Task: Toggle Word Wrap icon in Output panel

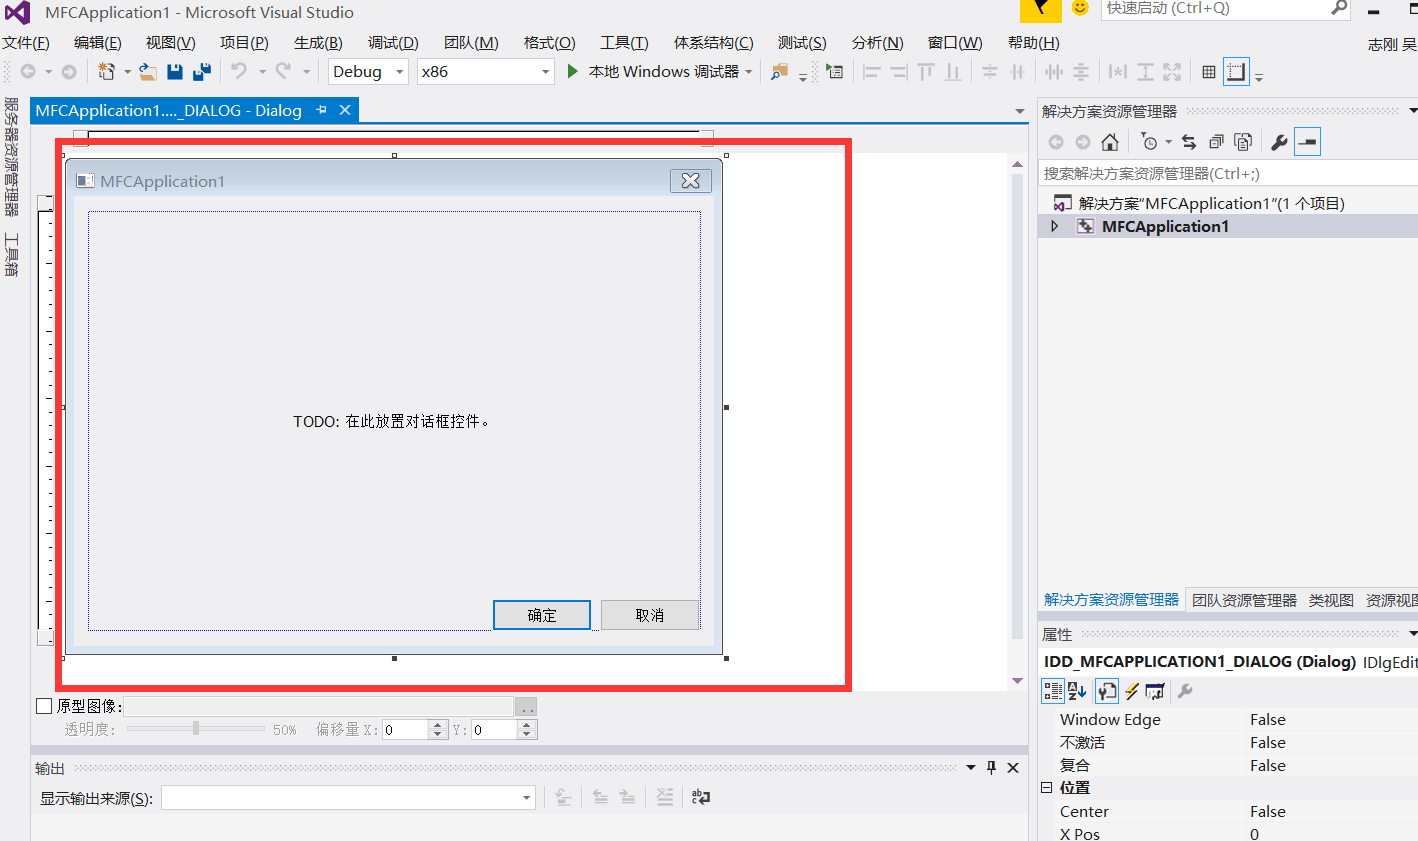Action: tap(701, 797)
